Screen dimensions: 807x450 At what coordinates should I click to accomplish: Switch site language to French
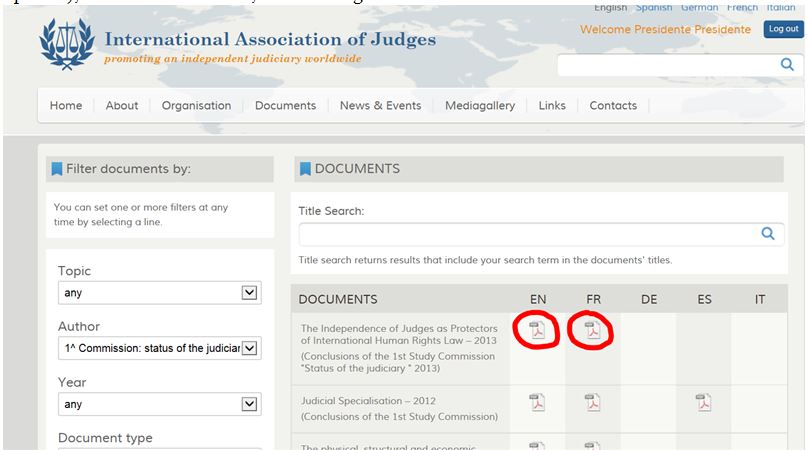click(x=742, y=7)
